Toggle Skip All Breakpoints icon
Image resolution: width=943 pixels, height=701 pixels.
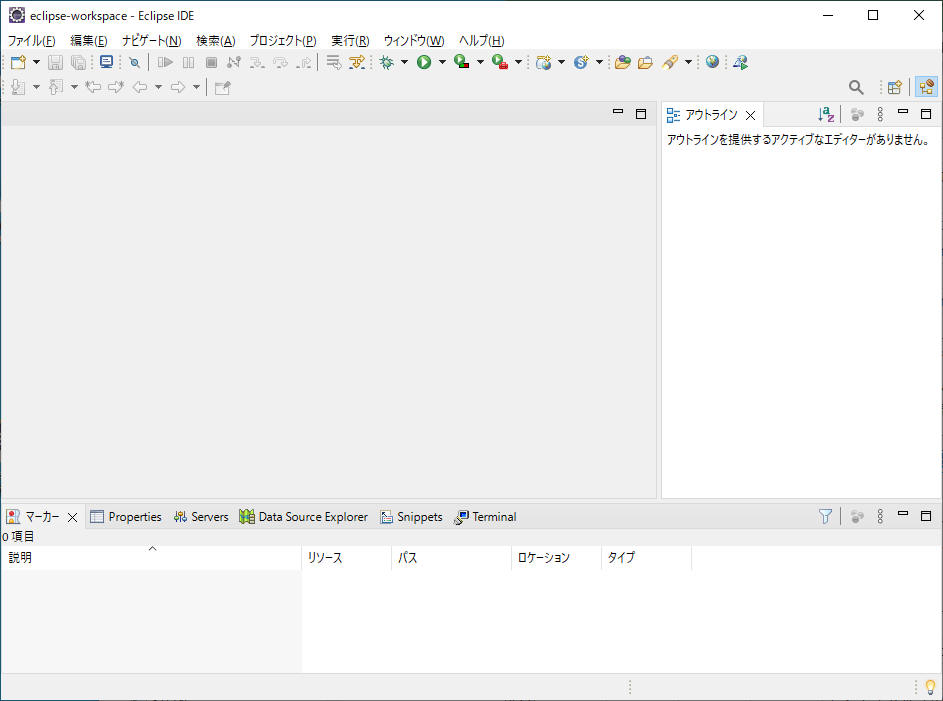(x=134, y=62)
